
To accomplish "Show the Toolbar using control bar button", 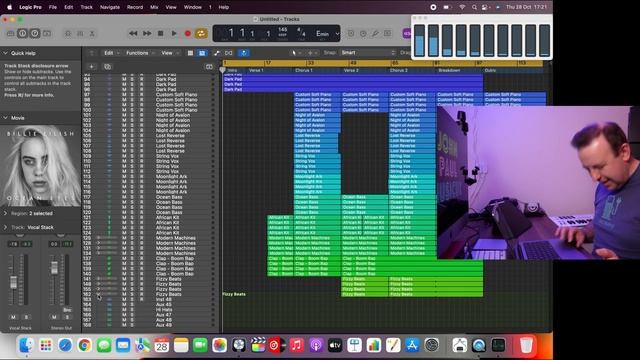I will click(x=47, y=33).
